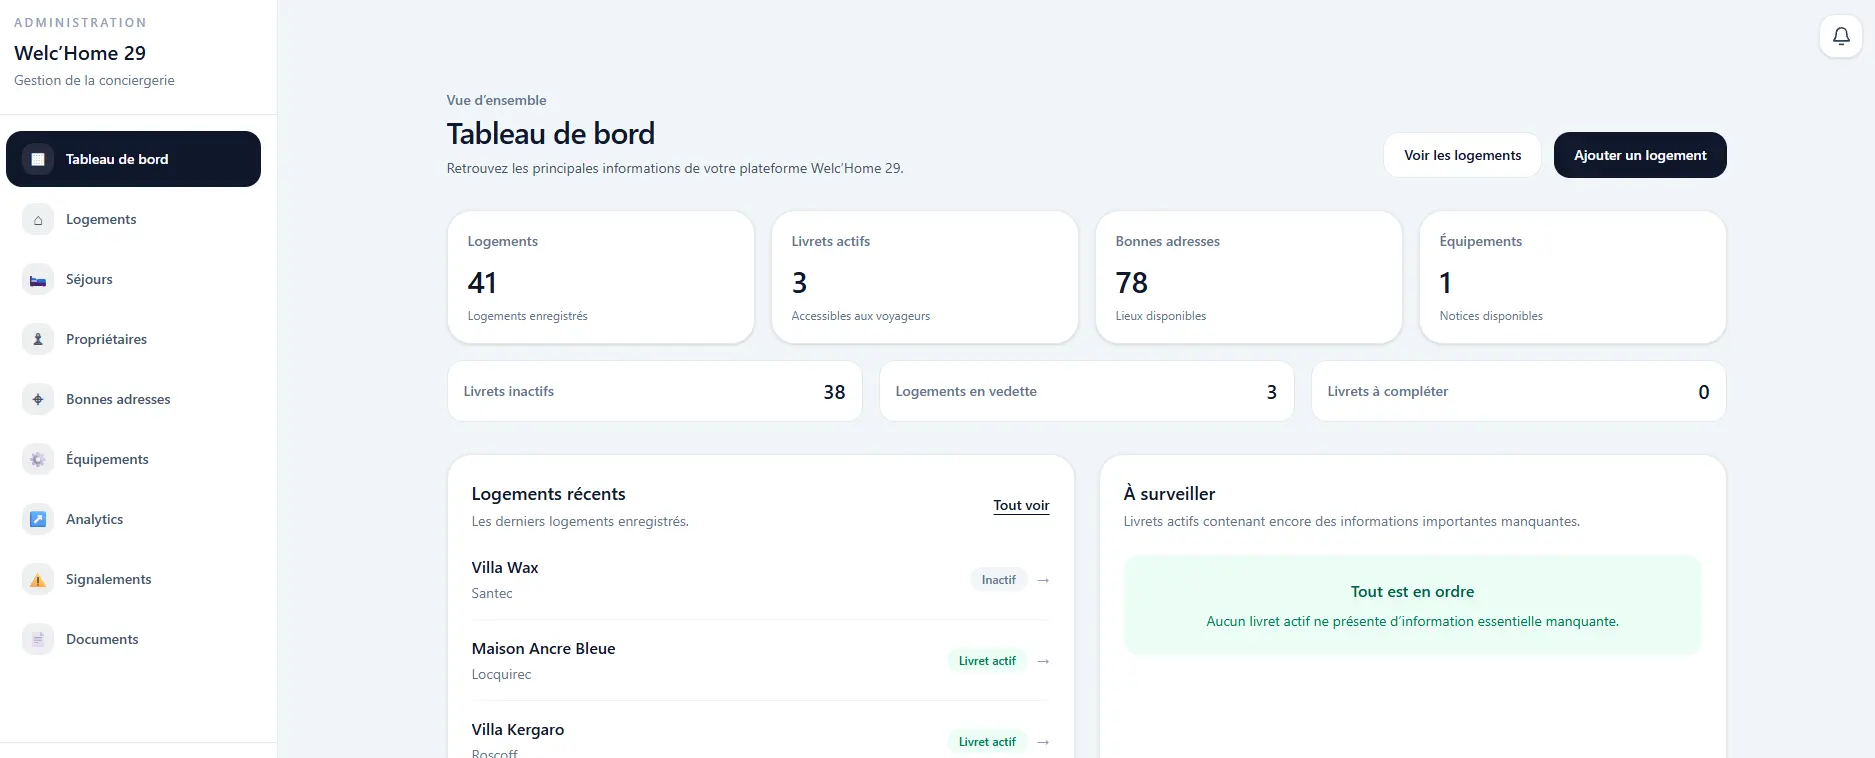Click the Séjours bed icon
Image resolution: width=1875 pixels, height=758 pixels.
coord(38,280)
